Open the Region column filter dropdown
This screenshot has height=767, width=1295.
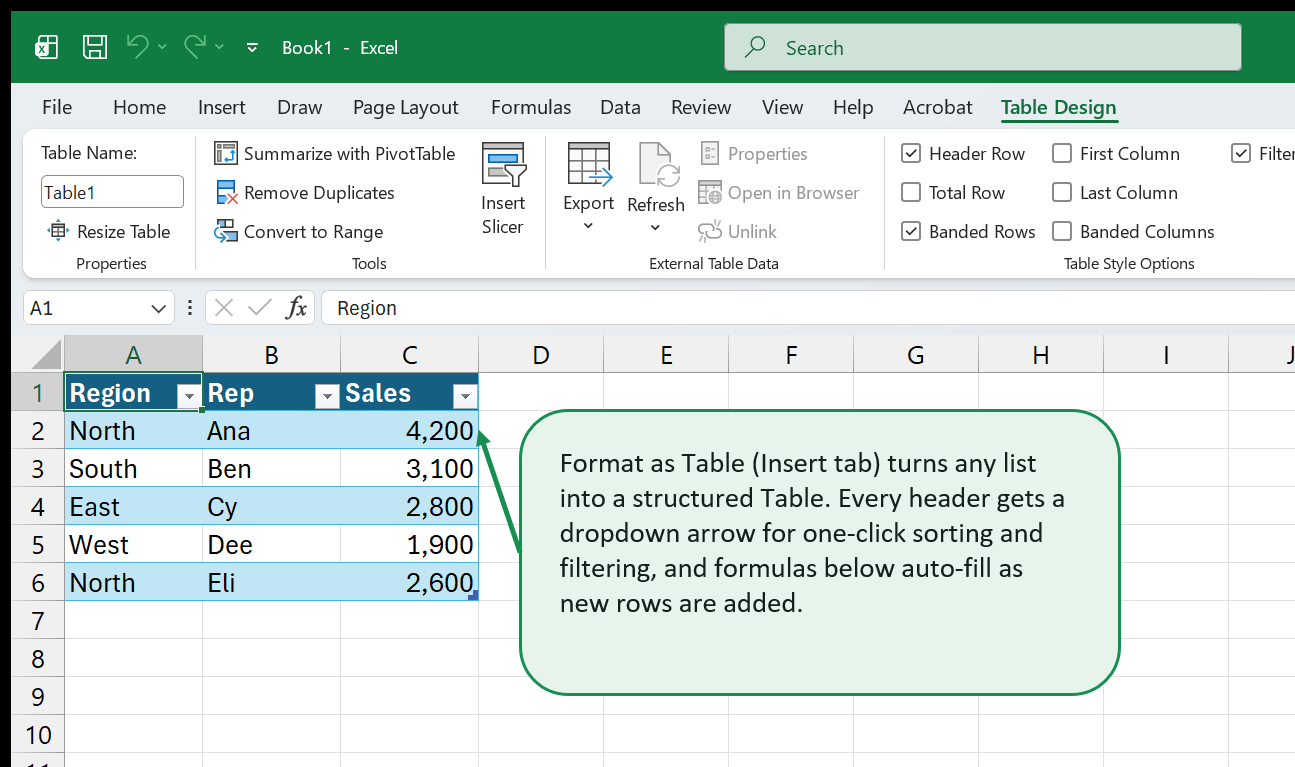(189, 397)
